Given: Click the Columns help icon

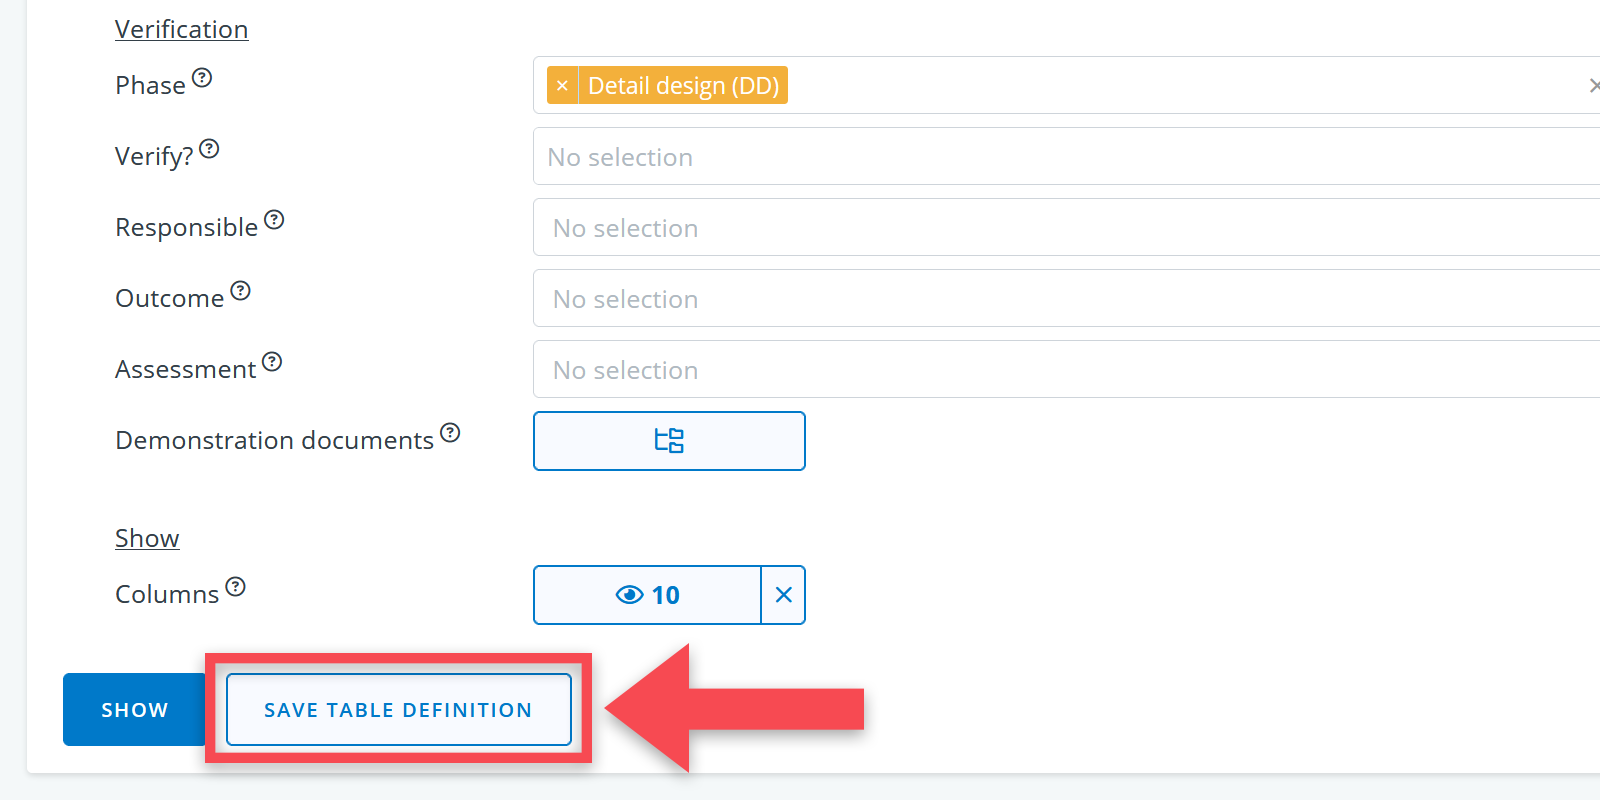Looking at the screenshot, I should (x=235, y=587).
